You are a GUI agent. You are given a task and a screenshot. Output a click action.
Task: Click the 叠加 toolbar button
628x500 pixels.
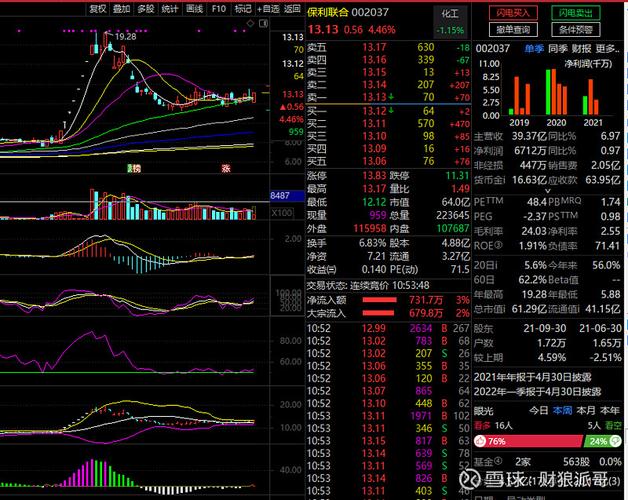(x=121, y=9)
